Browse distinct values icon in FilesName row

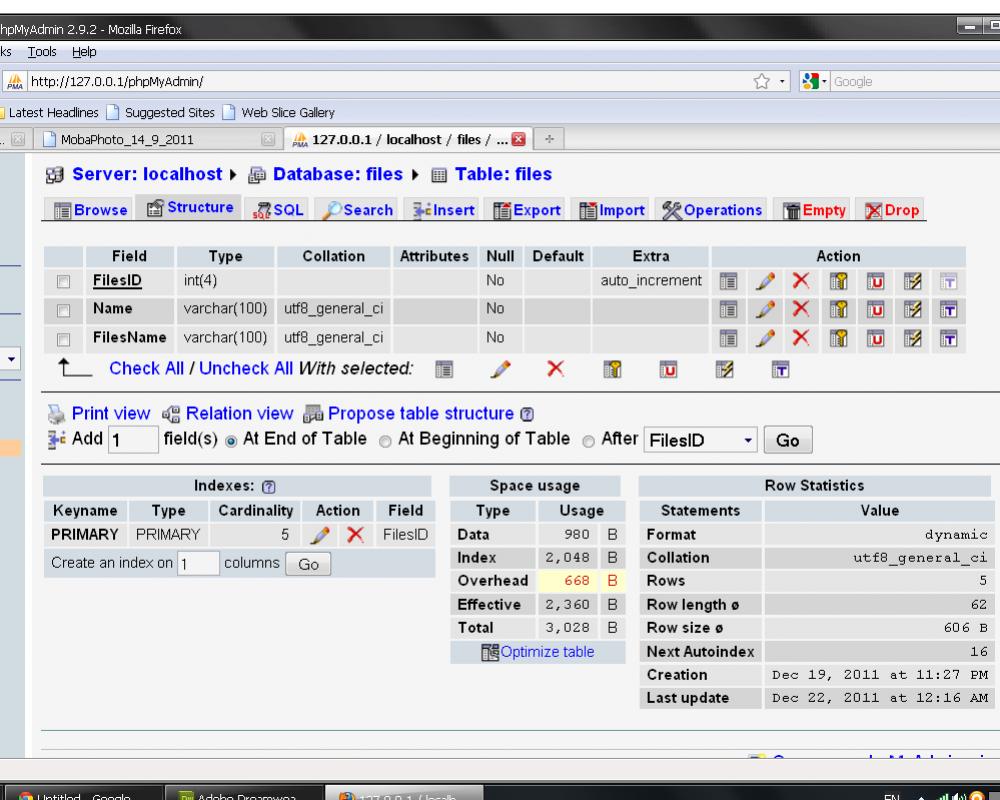click(728, 338)
